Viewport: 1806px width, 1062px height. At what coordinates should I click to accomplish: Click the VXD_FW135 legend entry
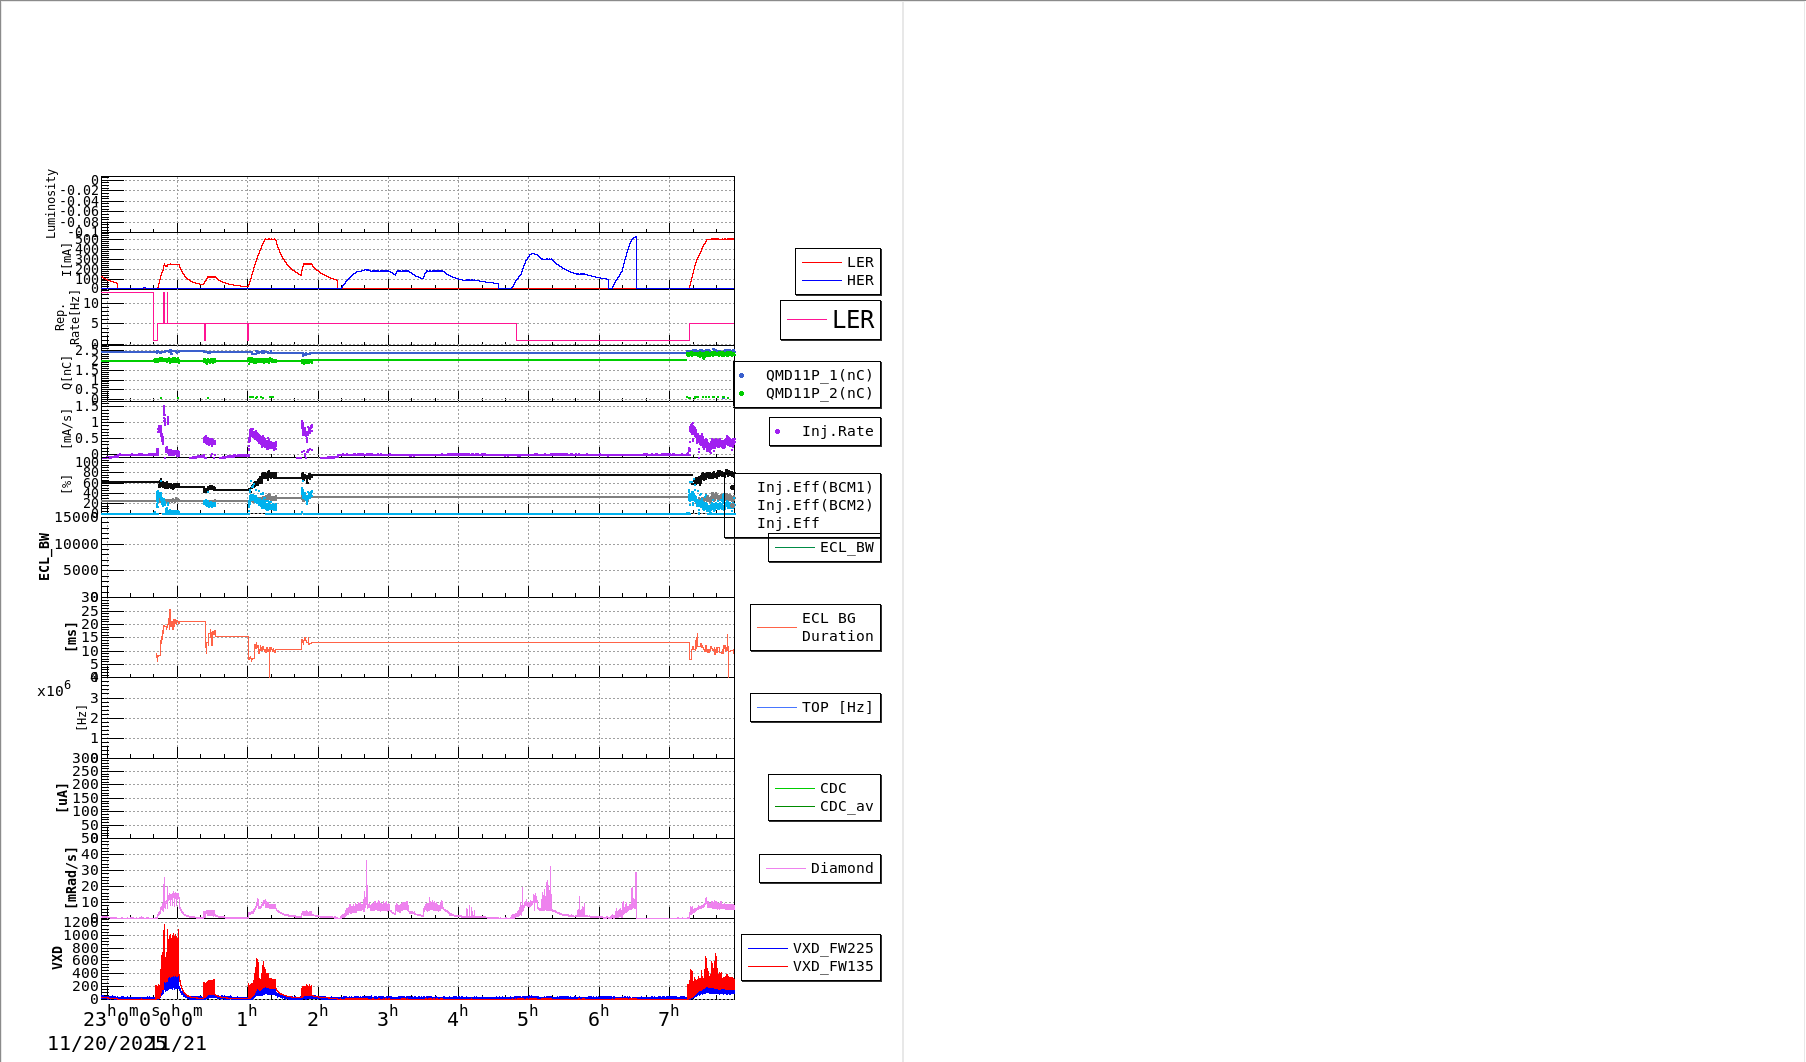coord(832,967)
